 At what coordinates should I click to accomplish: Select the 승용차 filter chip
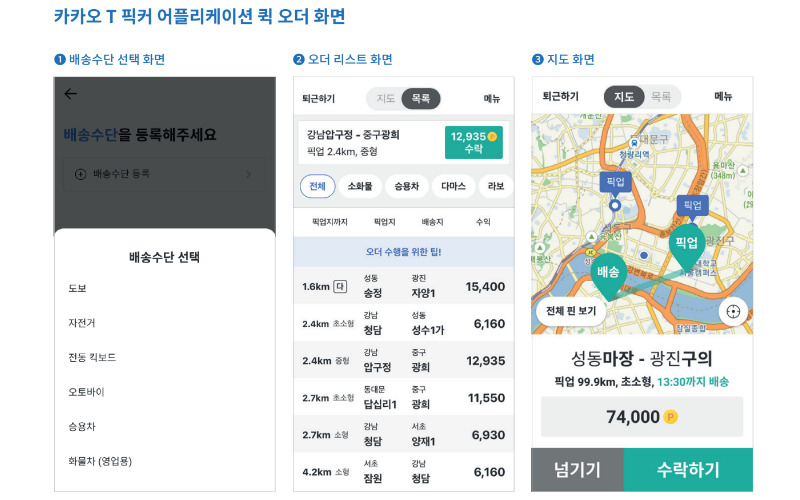(x=407, y=186)
